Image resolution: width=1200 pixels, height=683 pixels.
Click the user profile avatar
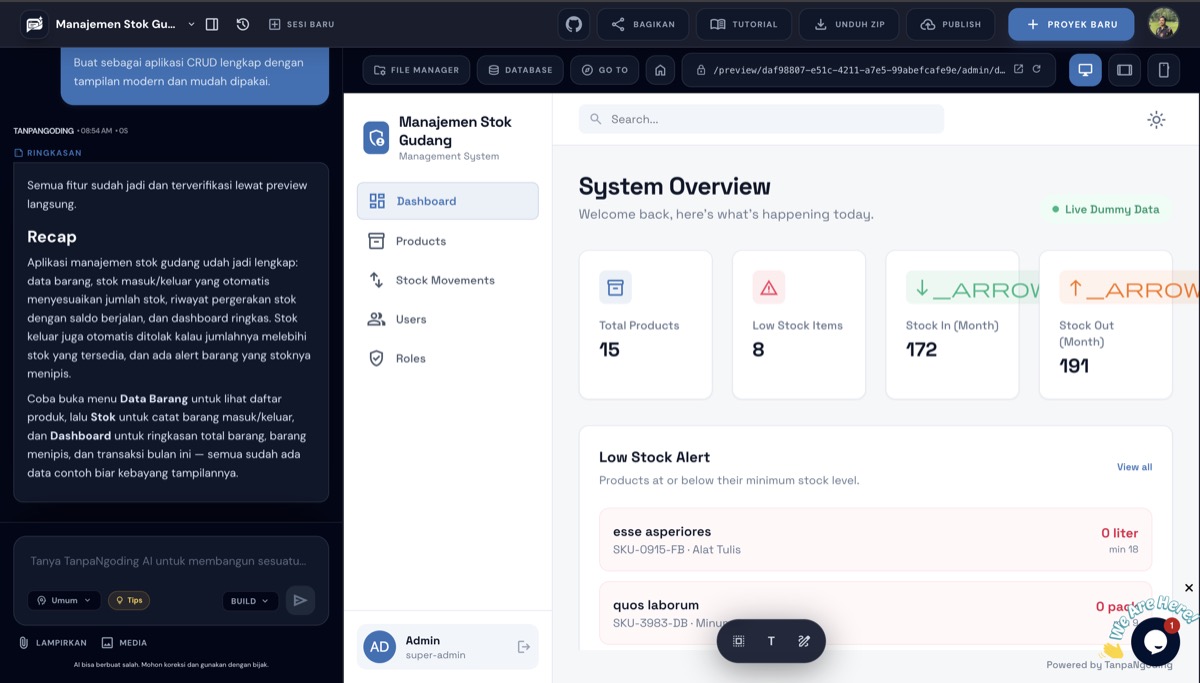click(x=1163, y=24)
